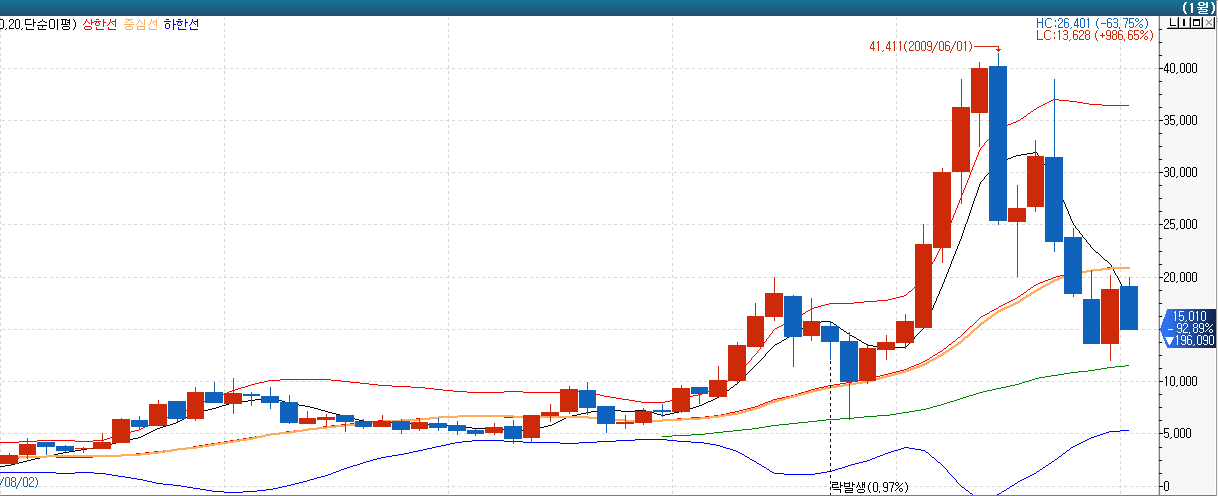The height and width of the screenshot is (496, 1218).
Task: Click the 10,000 price axis label
Action: (1178, 381)
